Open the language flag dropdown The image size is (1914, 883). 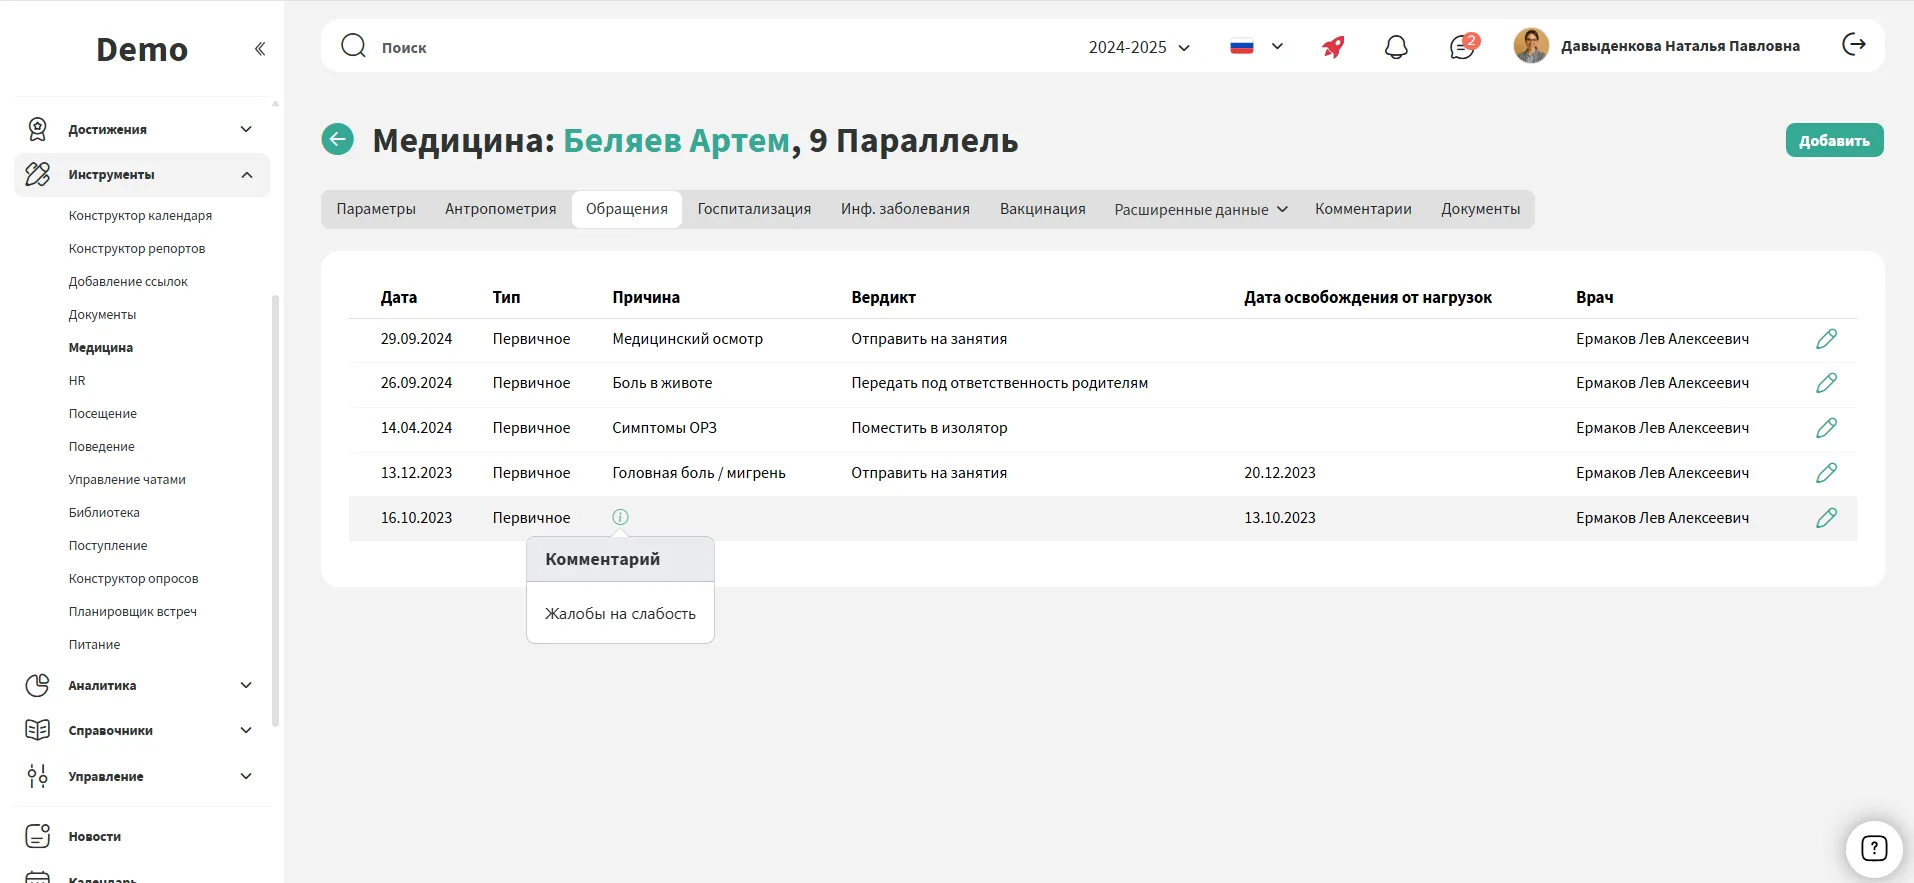point(1256,47)
